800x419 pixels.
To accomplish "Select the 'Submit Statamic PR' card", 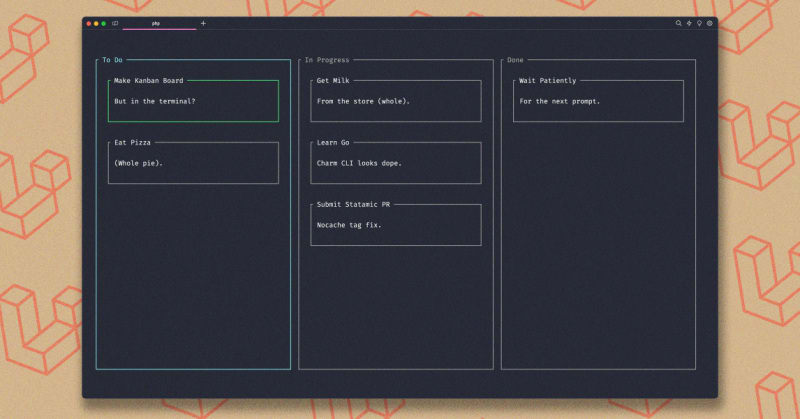I will pos(395,225).
